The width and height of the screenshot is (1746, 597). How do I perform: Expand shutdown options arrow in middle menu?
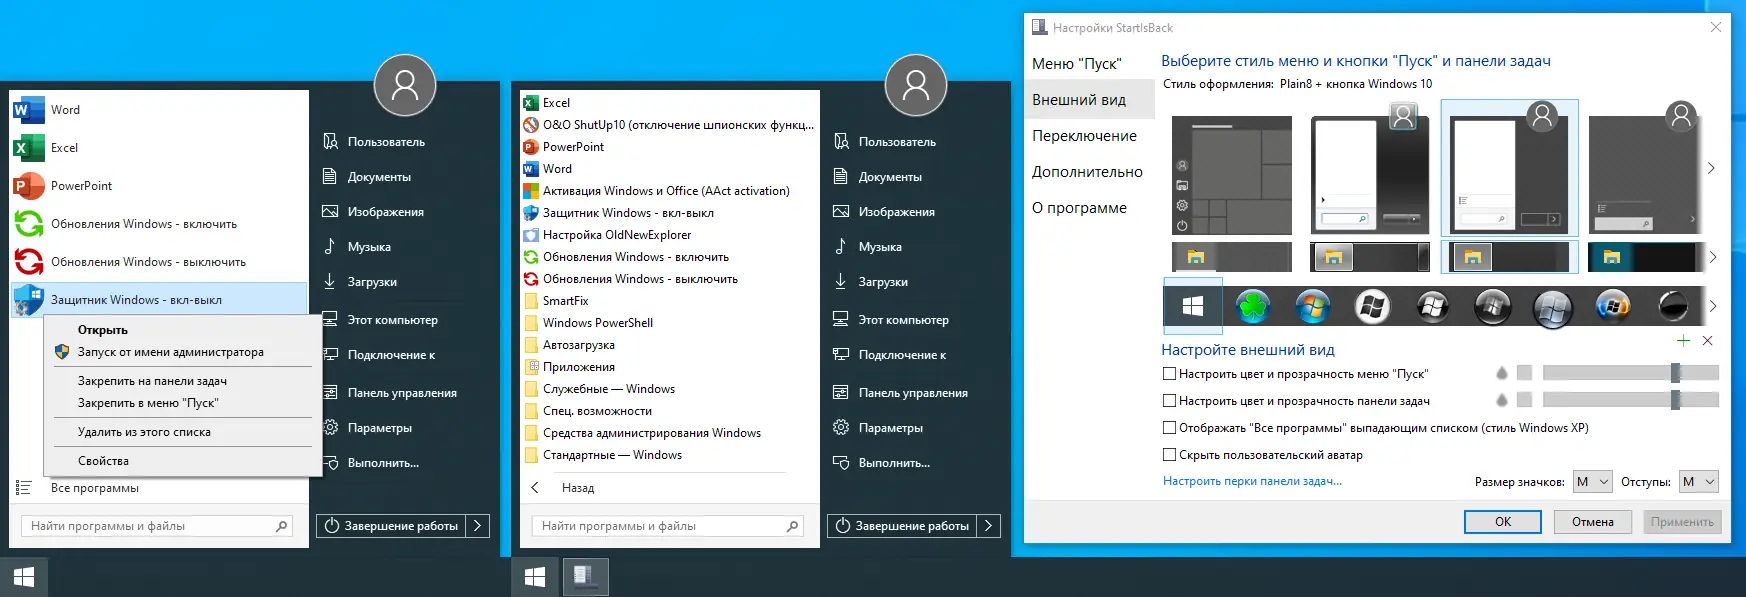989,526
